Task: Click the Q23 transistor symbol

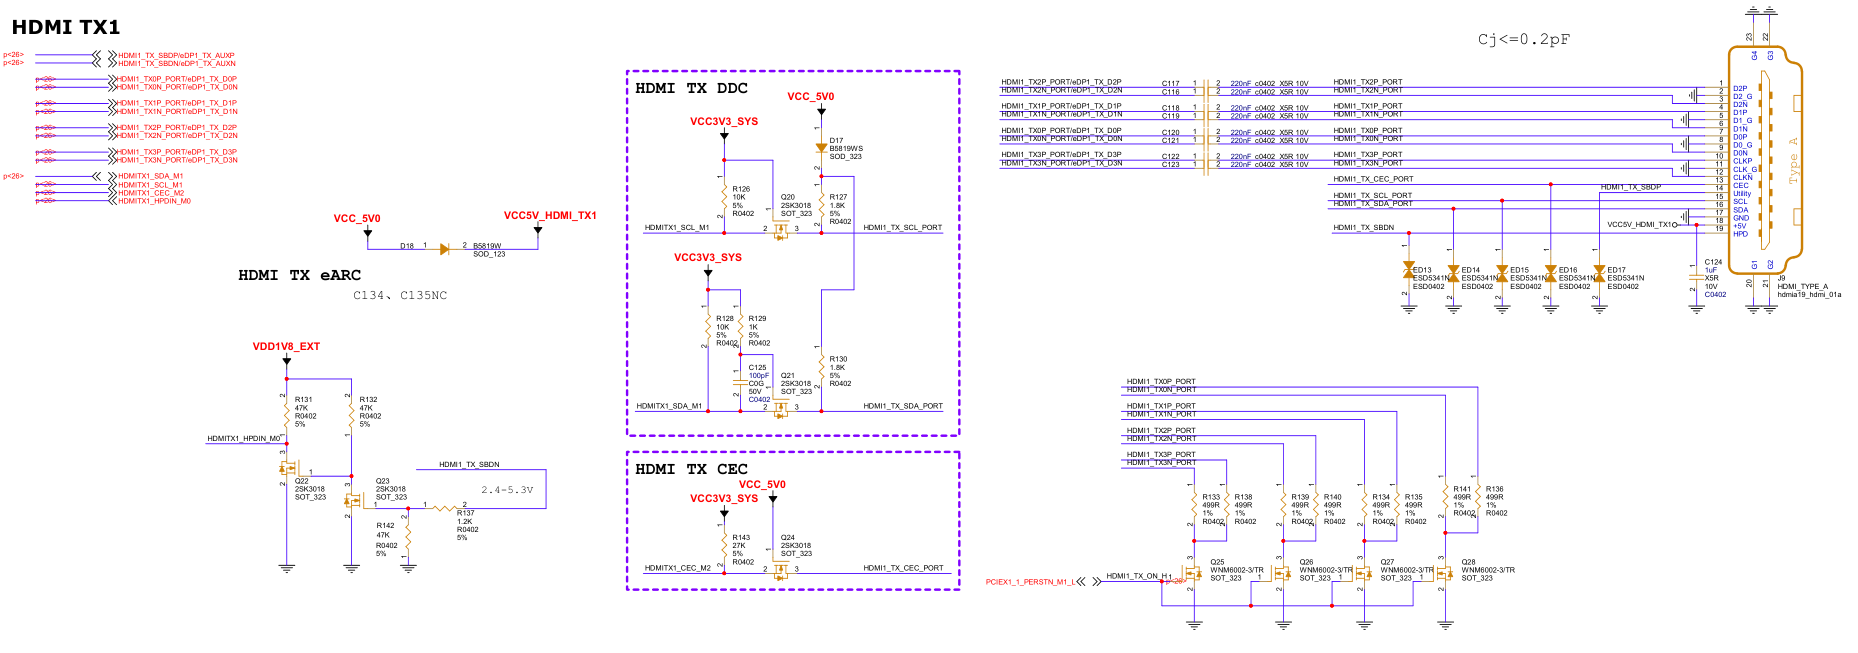Action: pyautogui.click(x=352, y=499)
